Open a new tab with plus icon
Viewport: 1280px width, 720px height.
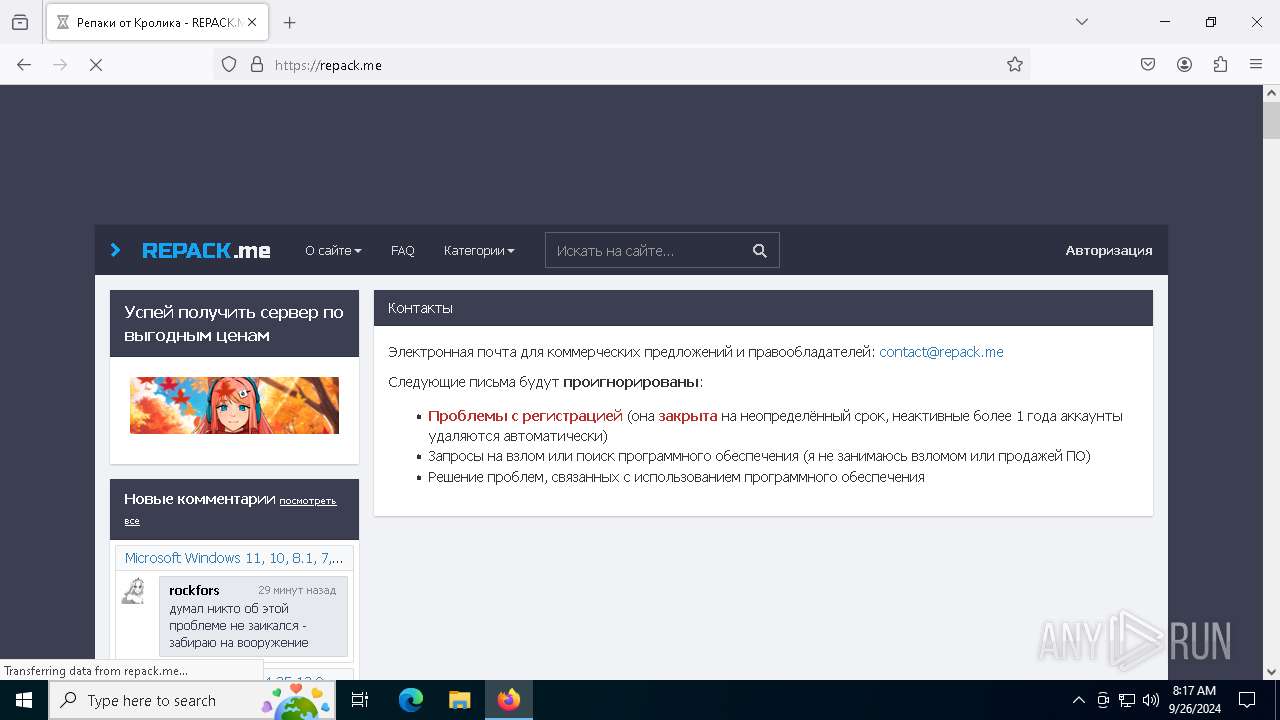[x=290, y=22]
